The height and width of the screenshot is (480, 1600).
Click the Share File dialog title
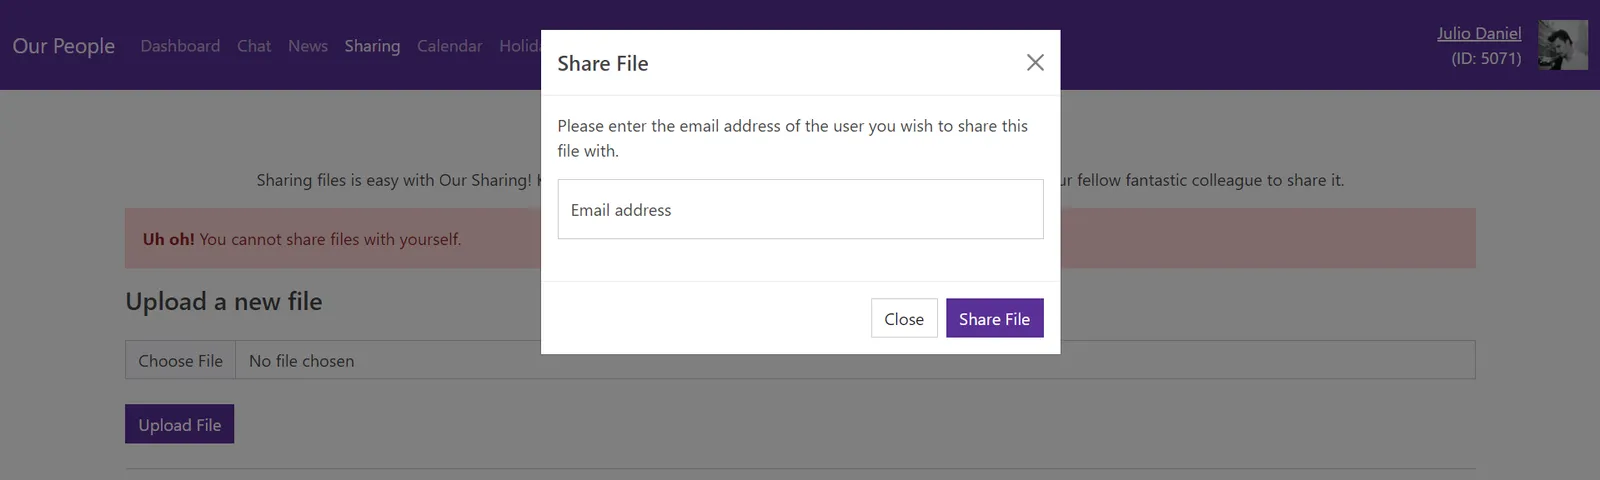click(x=603, y=63)
